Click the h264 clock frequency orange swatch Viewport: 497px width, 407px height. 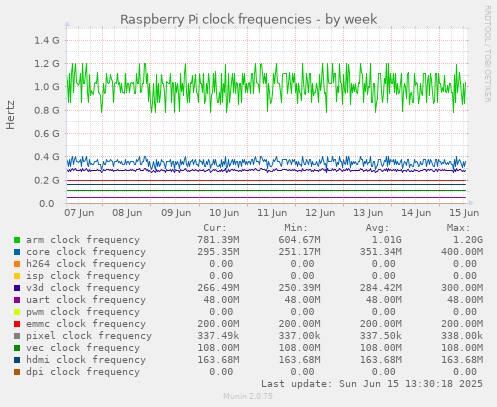coord(17,264)
